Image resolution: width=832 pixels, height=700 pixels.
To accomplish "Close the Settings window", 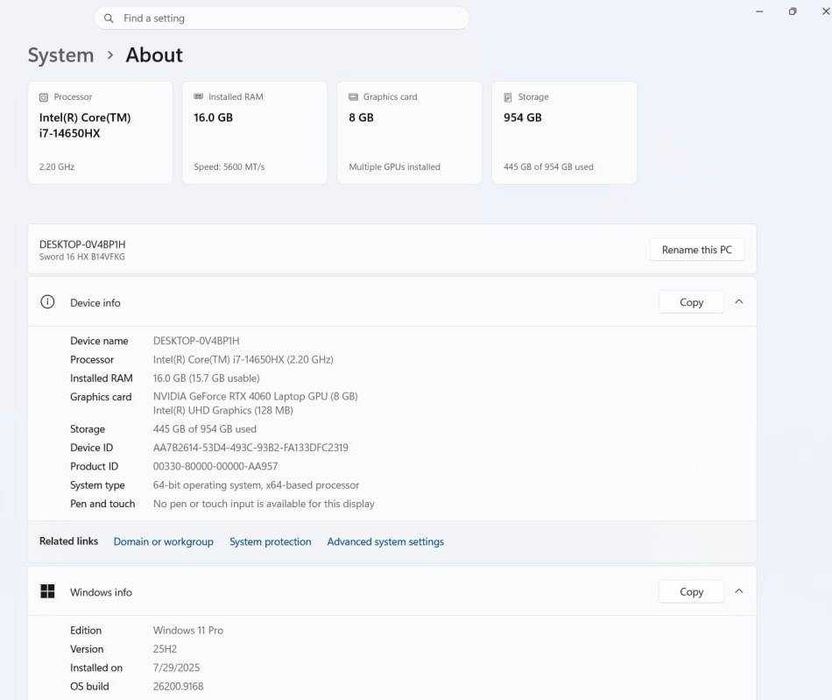I will coord(826,11).
